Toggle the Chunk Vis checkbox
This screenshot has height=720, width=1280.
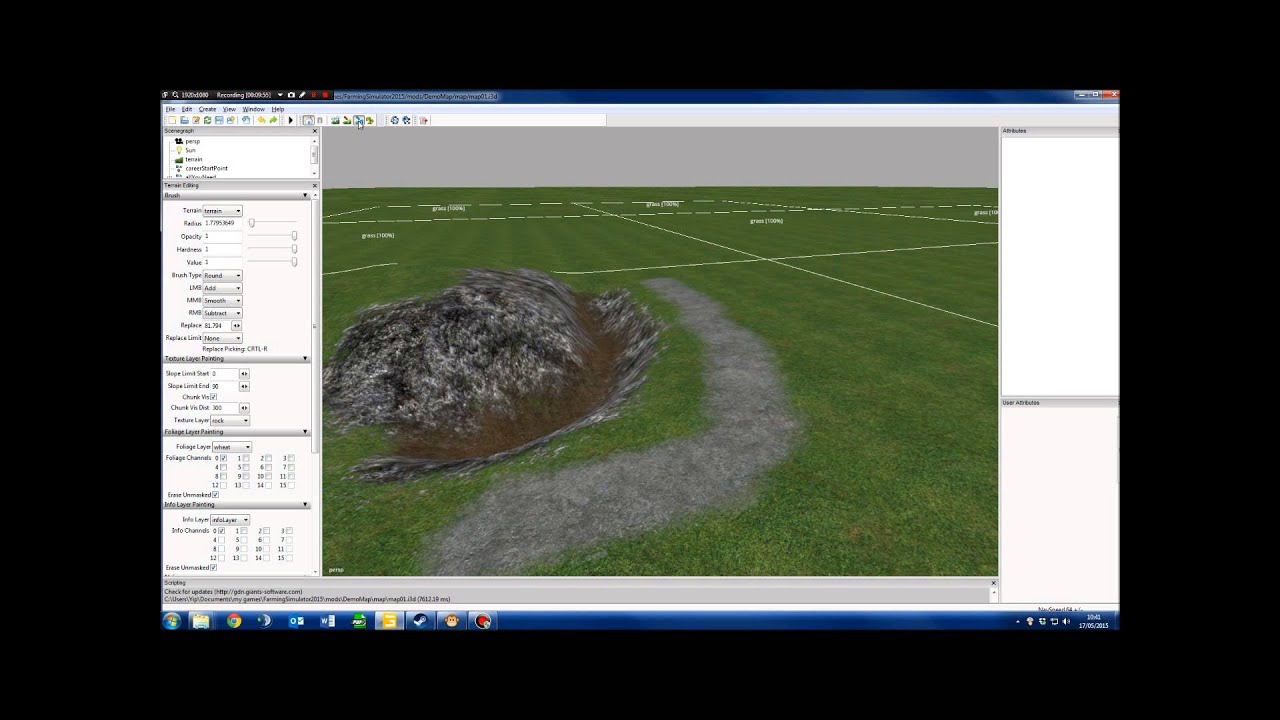[x=214, y=397]
